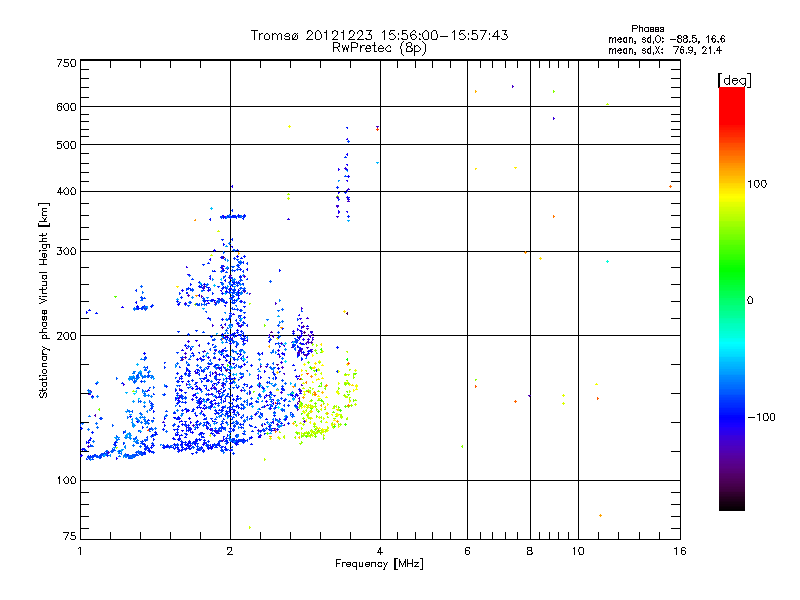Click the orange data point at far right near 400 km
The height and width of the screenshot is (600, 800).
click(670, 187)
